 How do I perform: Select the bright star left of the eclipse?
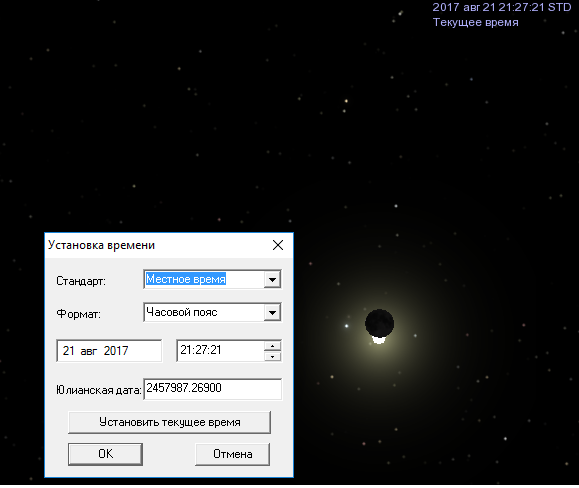click(346, 326)
